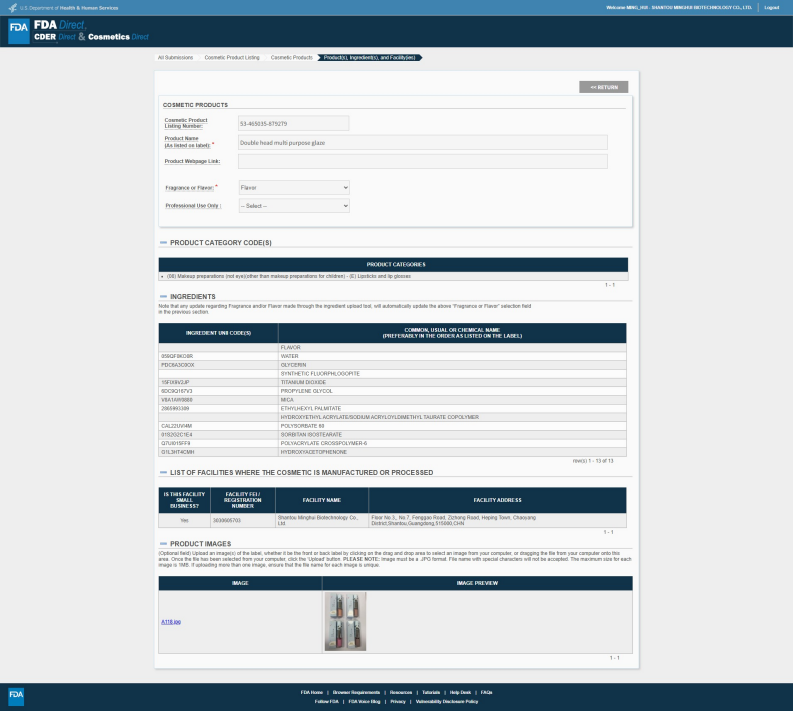
Task: Click the FDA logo in the footer
Action: [17, 695]
